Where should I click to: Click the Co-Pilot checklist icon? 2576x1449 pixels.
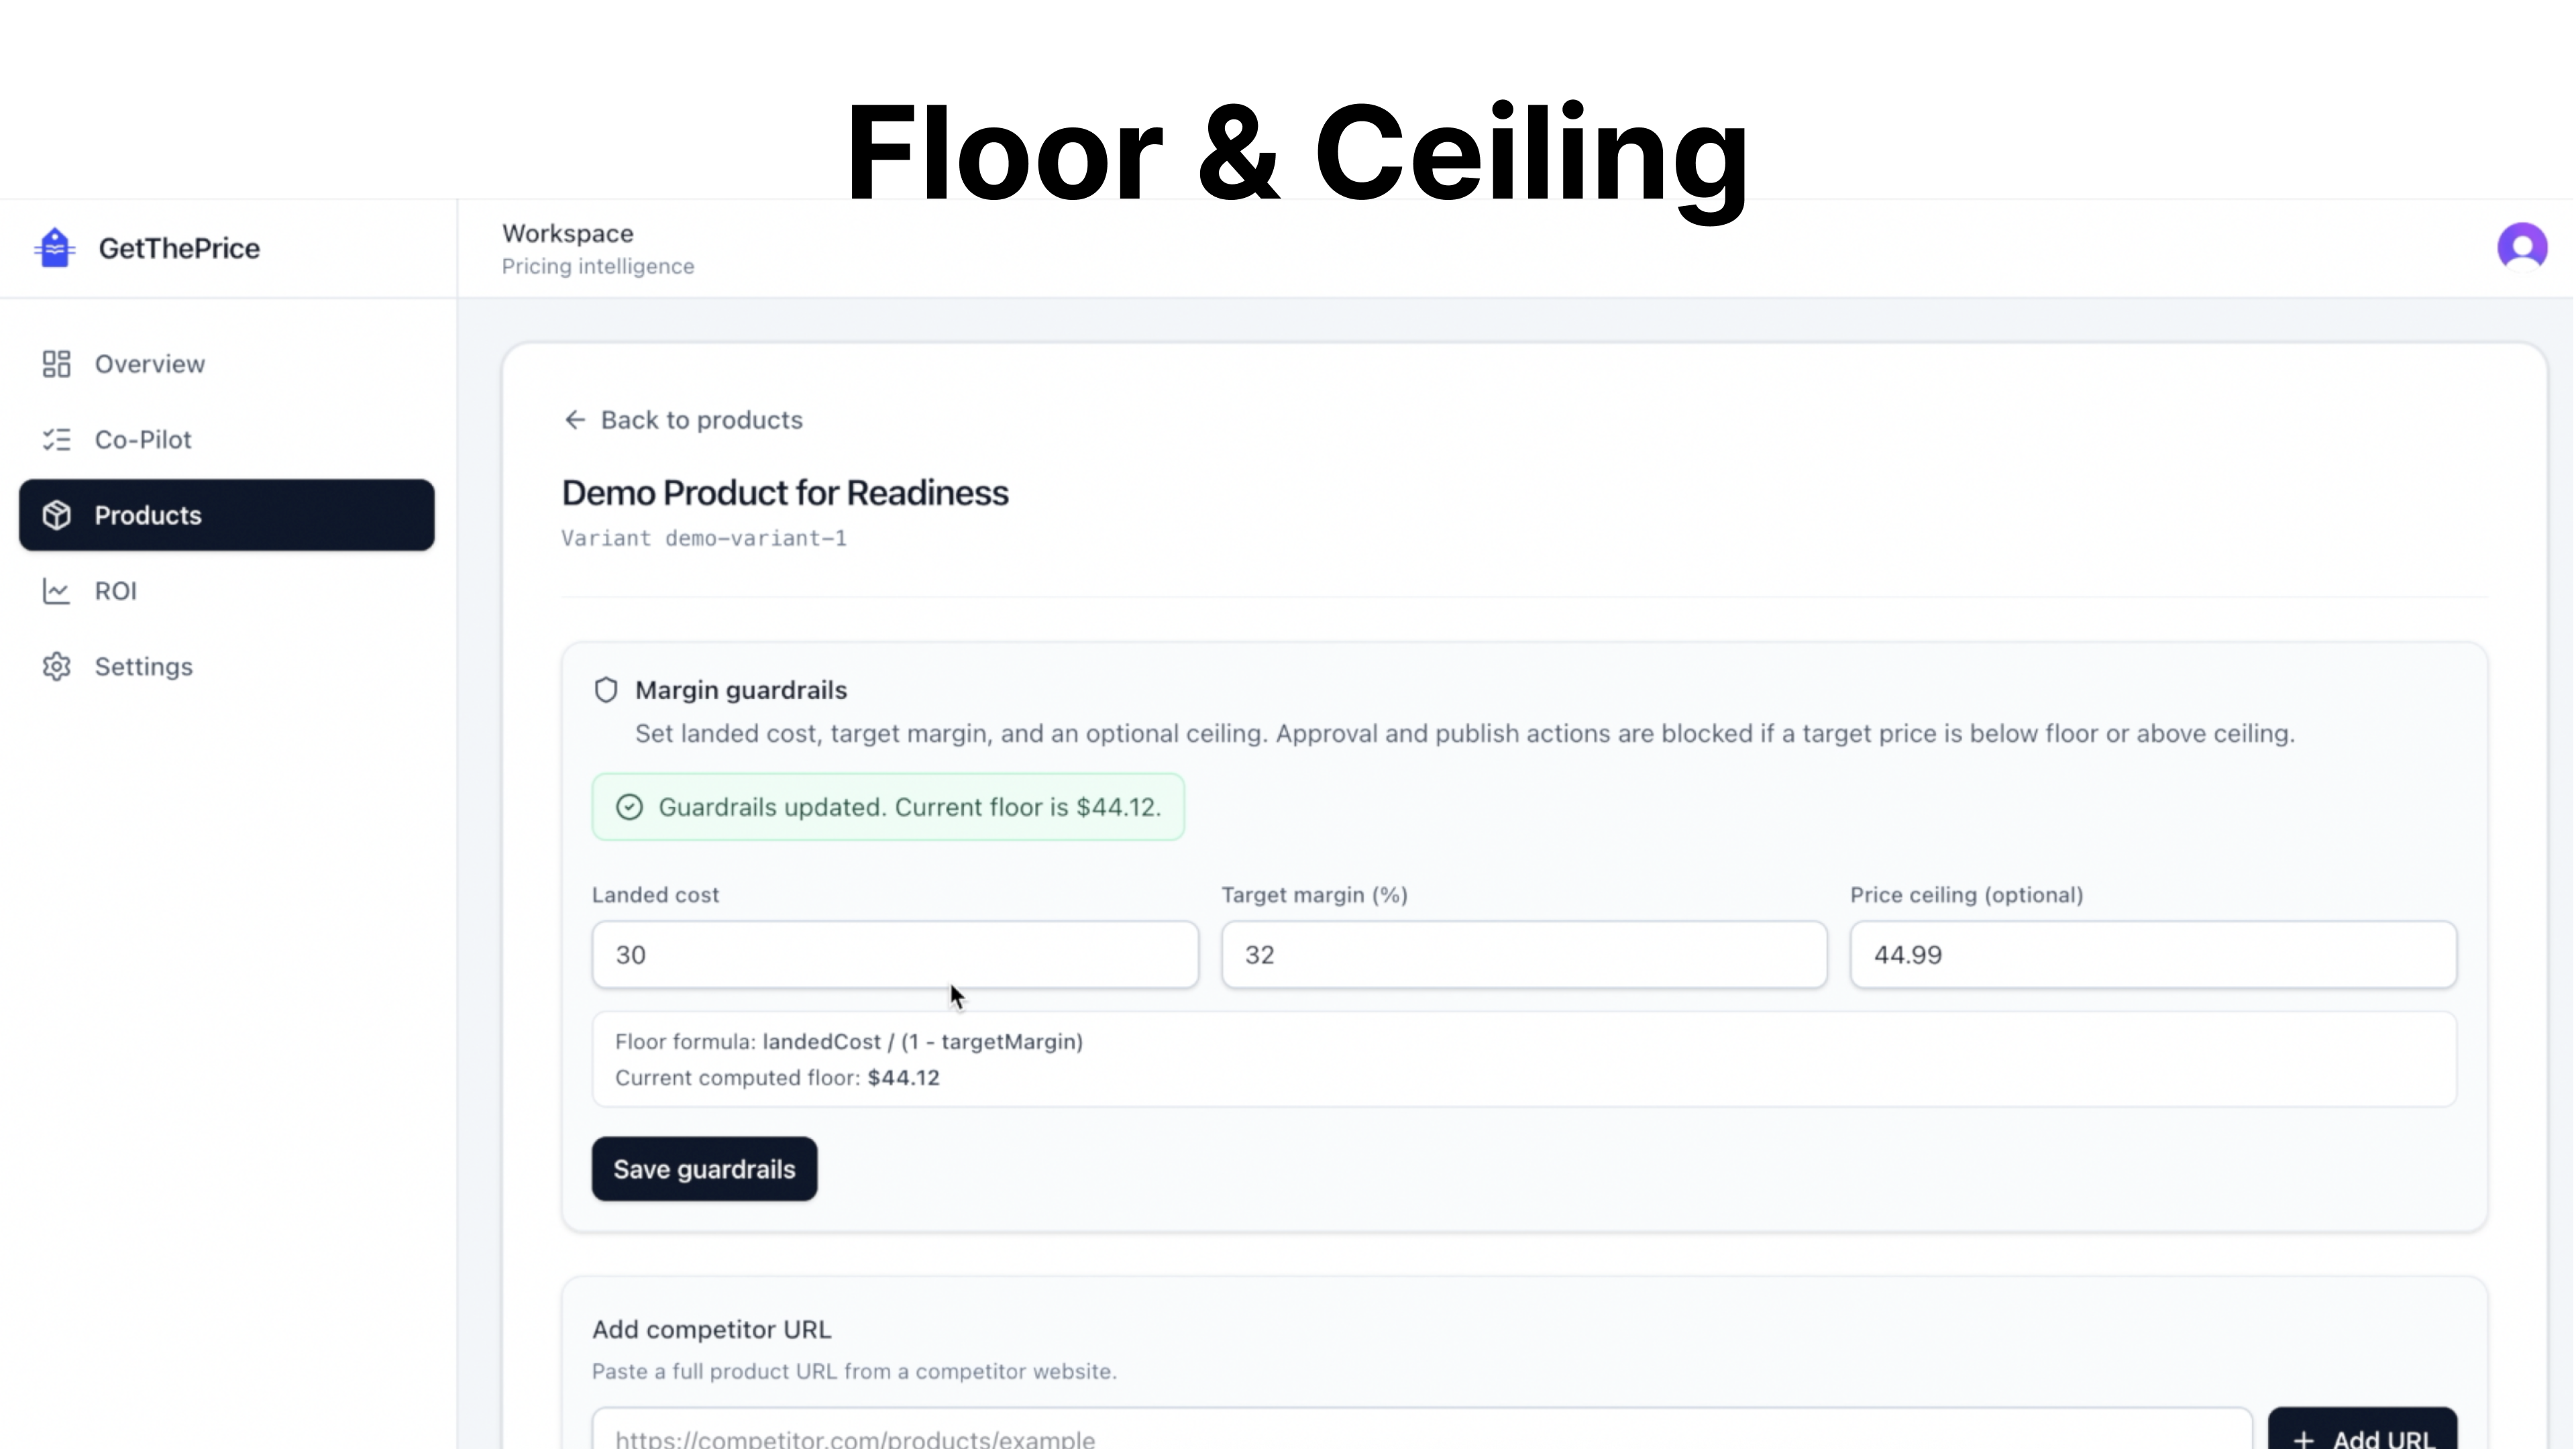tap(56, 440)
